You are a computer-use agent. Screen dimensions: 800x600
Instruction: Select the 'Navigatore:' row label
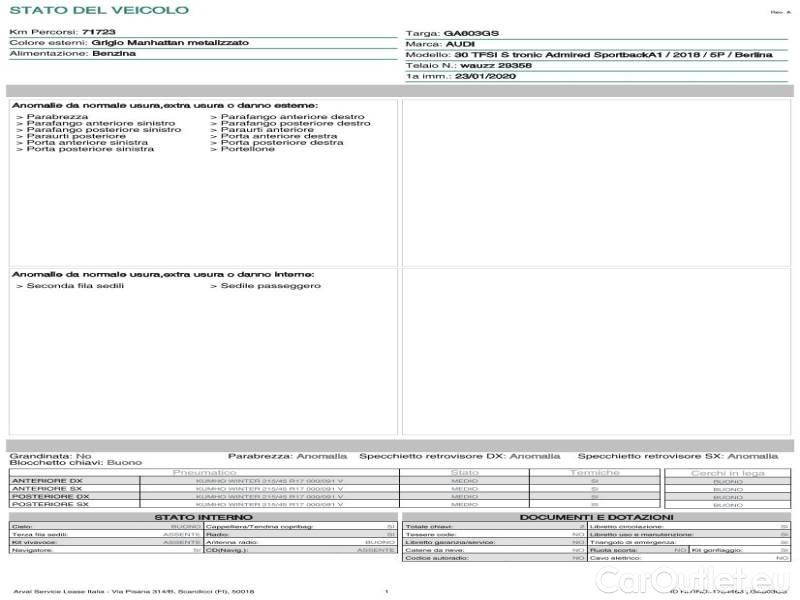tap(32, 550)
